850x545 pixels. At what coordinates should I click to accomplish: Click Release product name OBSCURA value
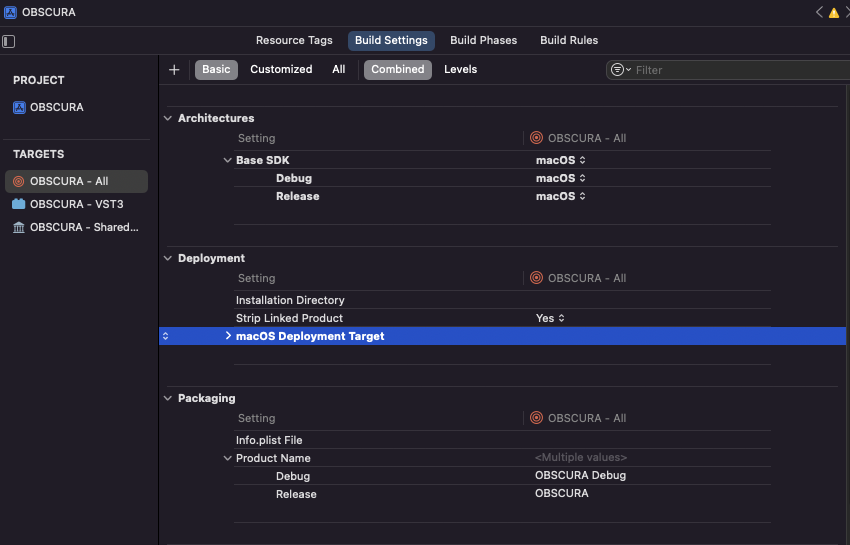pos(561,493)
